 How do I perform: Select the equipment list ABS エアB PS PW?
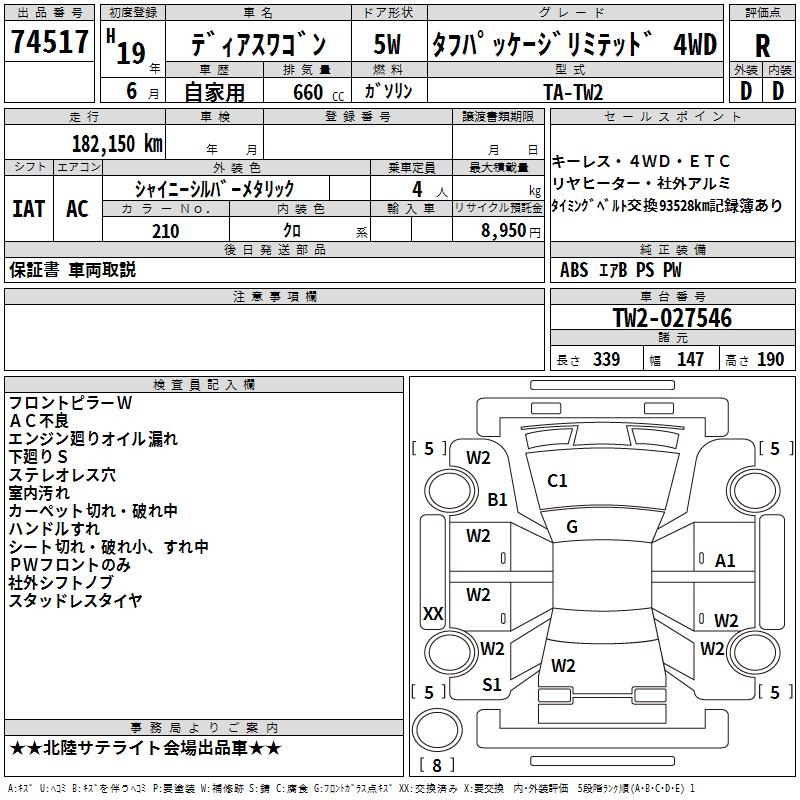click(620, 270)
